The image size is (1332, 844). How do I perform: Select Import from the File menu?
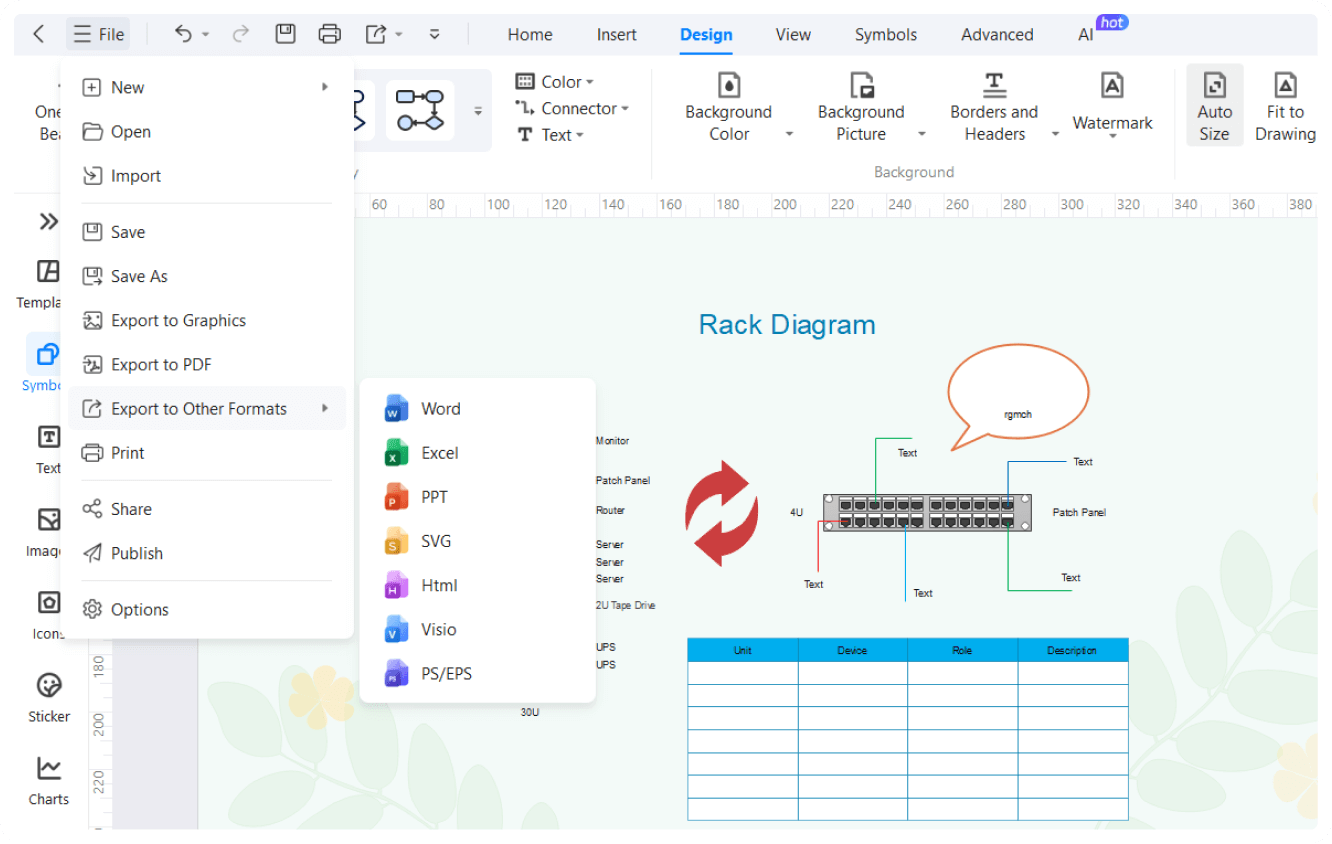coord(207,175)
